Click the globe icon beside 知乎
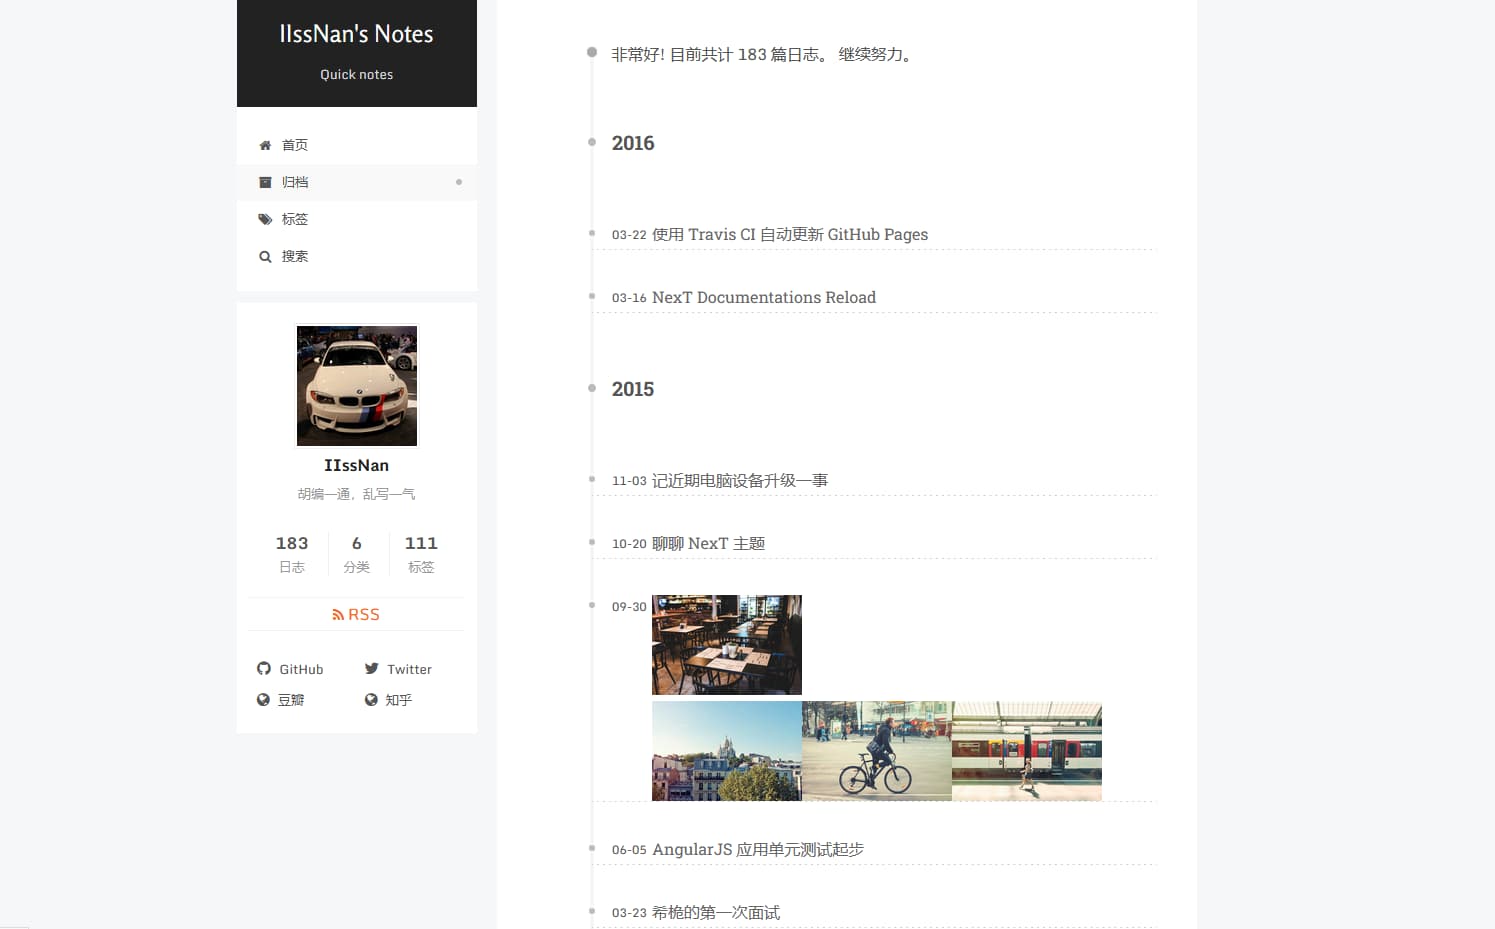Screen dimensions: 1495x929 [371, 699]
